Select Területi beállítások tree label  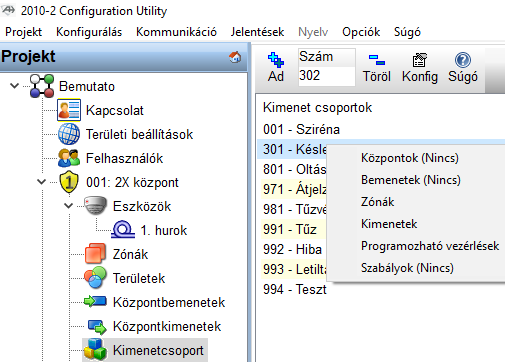pos(139,134)
